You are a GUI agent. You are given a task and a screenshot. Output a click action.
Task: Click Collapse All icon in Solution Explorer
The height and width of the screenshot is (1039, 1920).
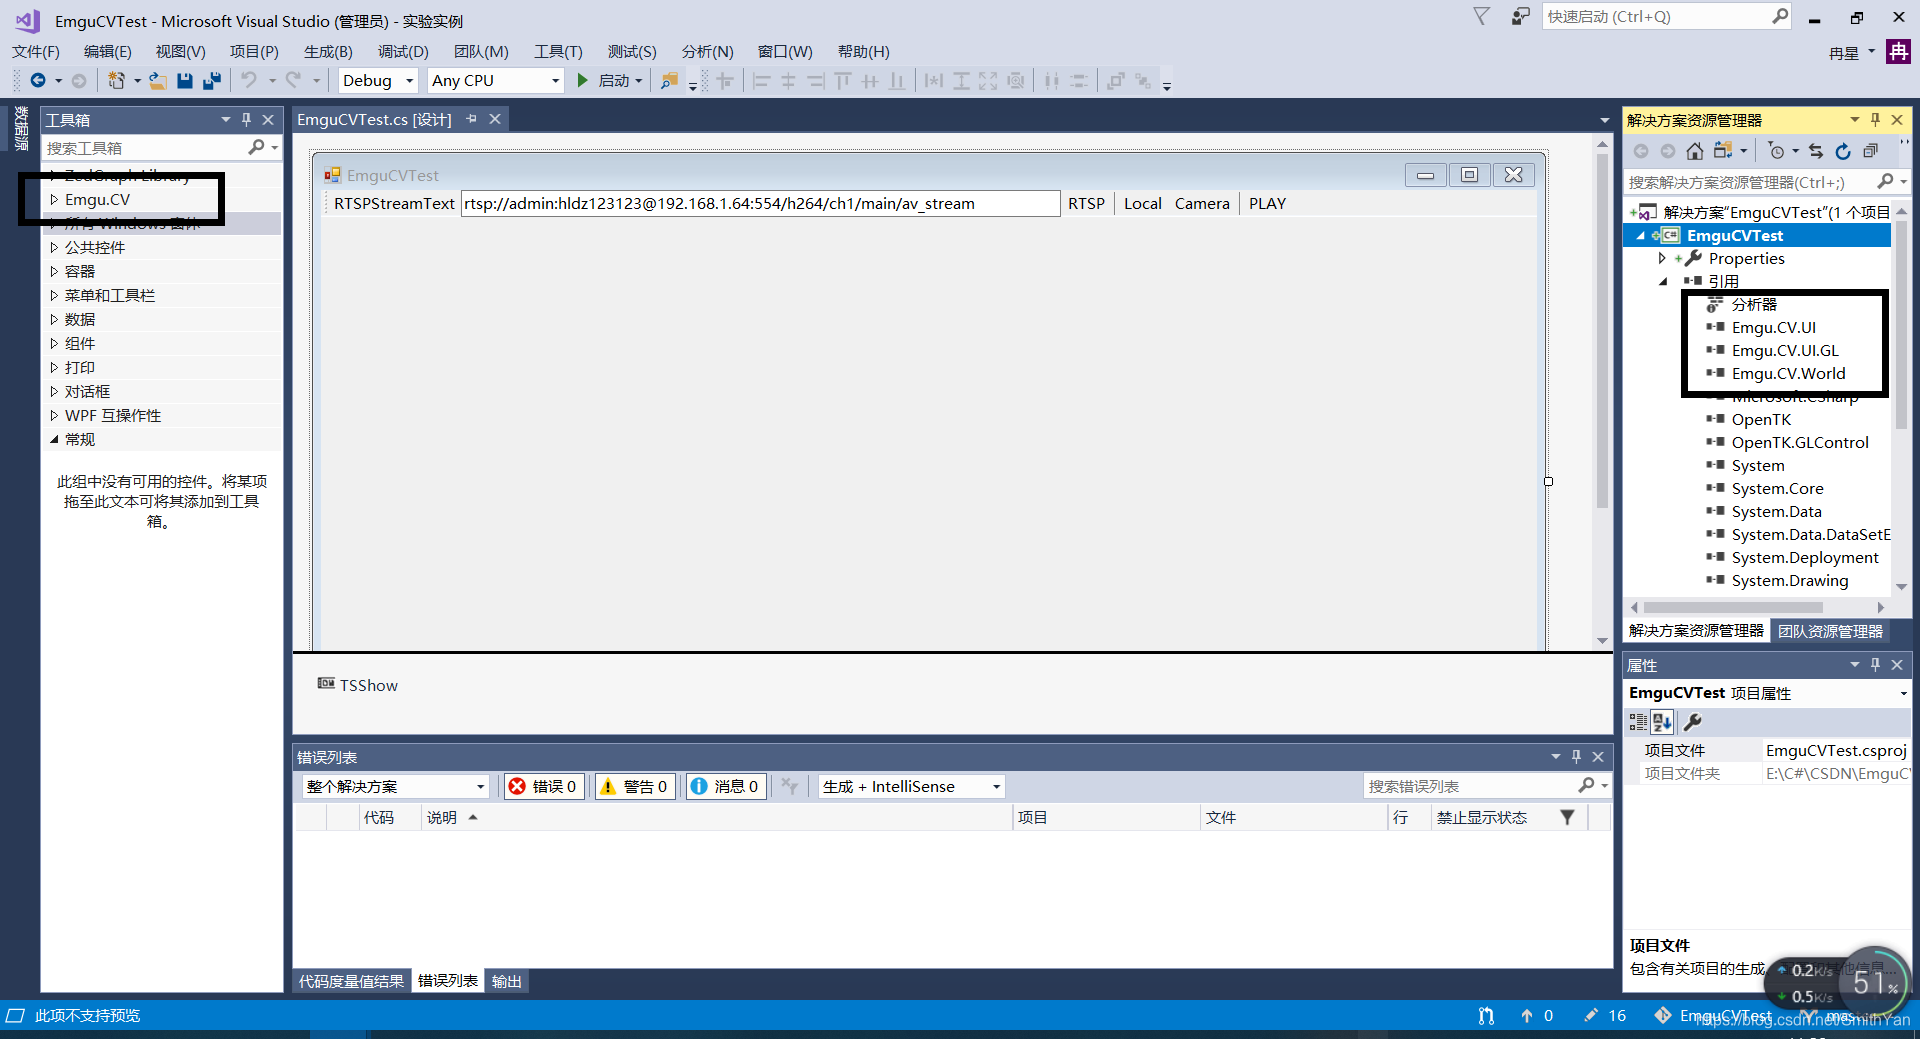[x=1870, y=151]
